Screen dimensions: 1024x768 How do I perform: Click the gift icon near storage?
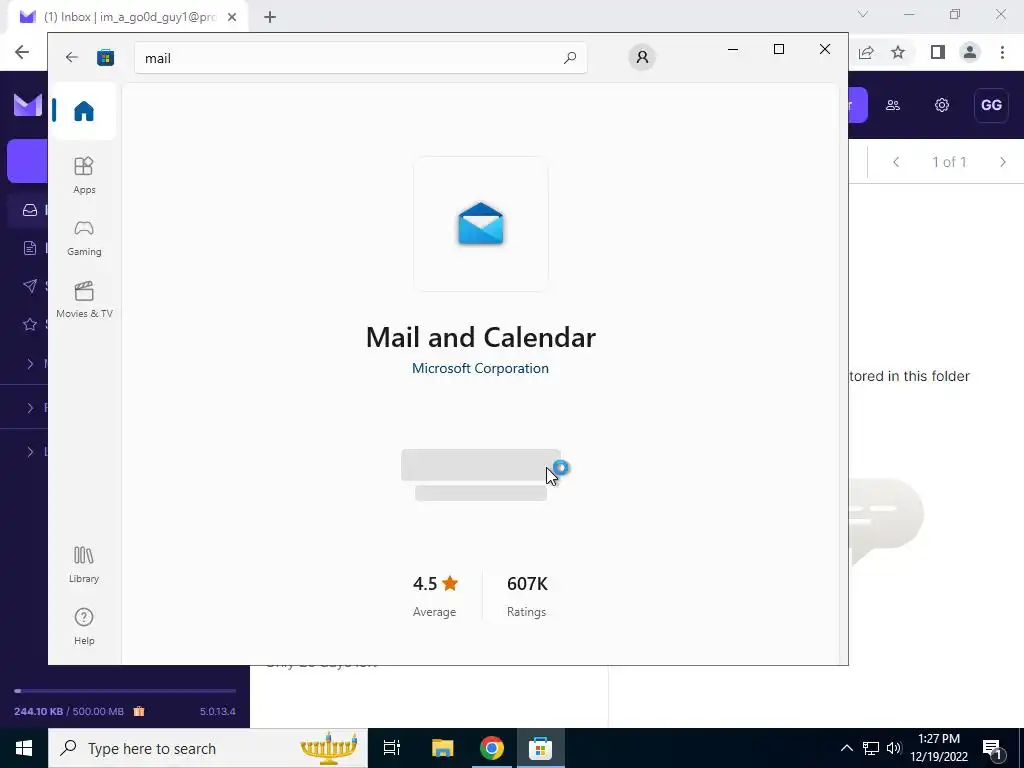(139, 711)
